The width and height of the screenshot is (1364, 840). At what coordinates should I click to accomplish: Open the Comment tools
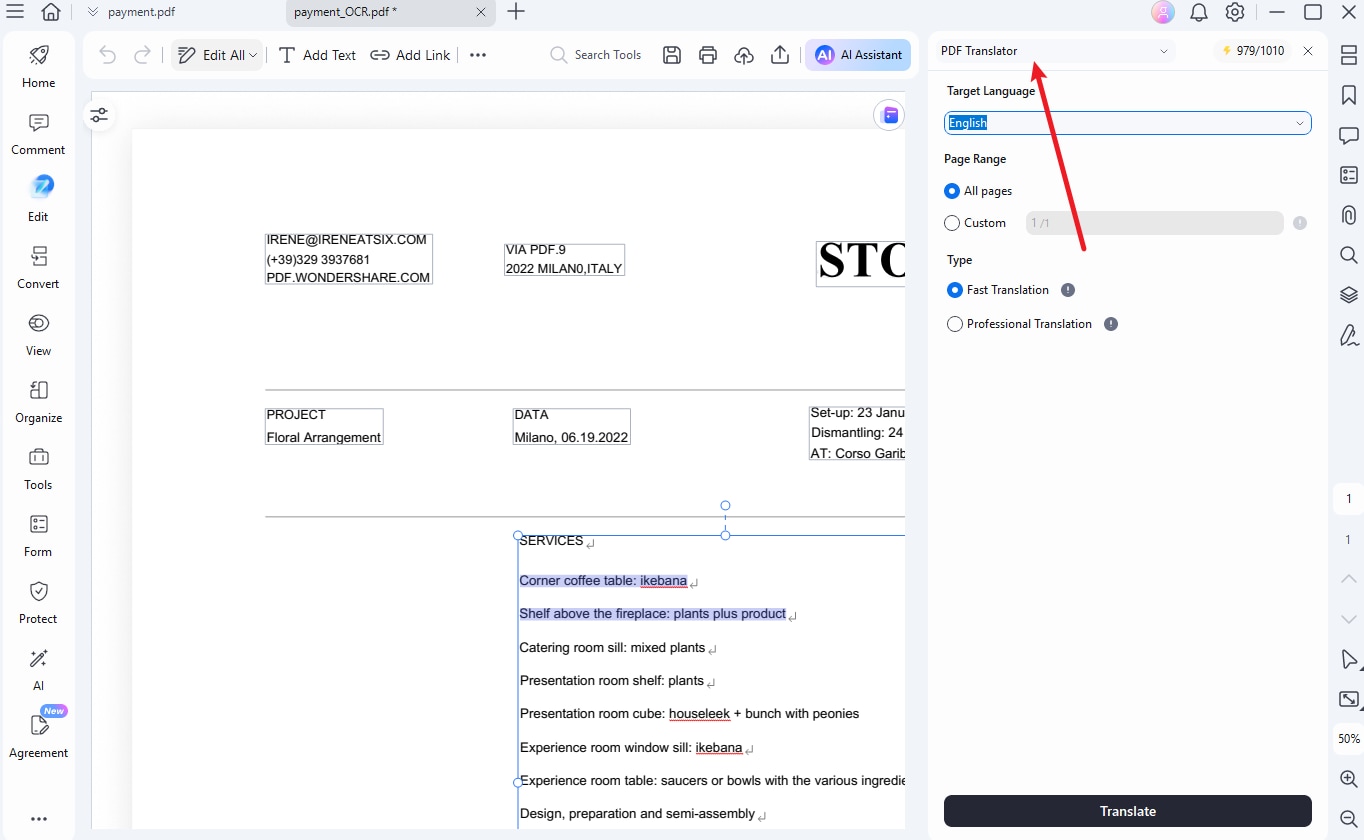coord(38,133)
